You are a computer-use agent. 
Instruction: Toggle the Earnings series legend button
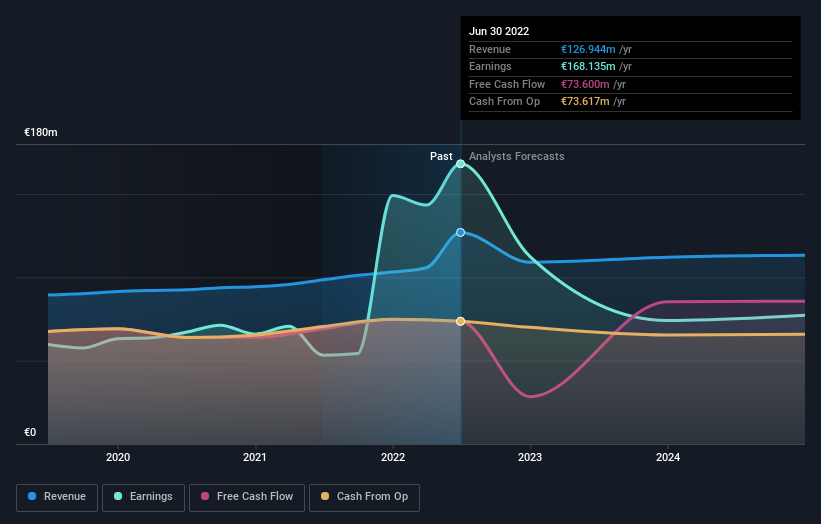click(x=143, y=497)
